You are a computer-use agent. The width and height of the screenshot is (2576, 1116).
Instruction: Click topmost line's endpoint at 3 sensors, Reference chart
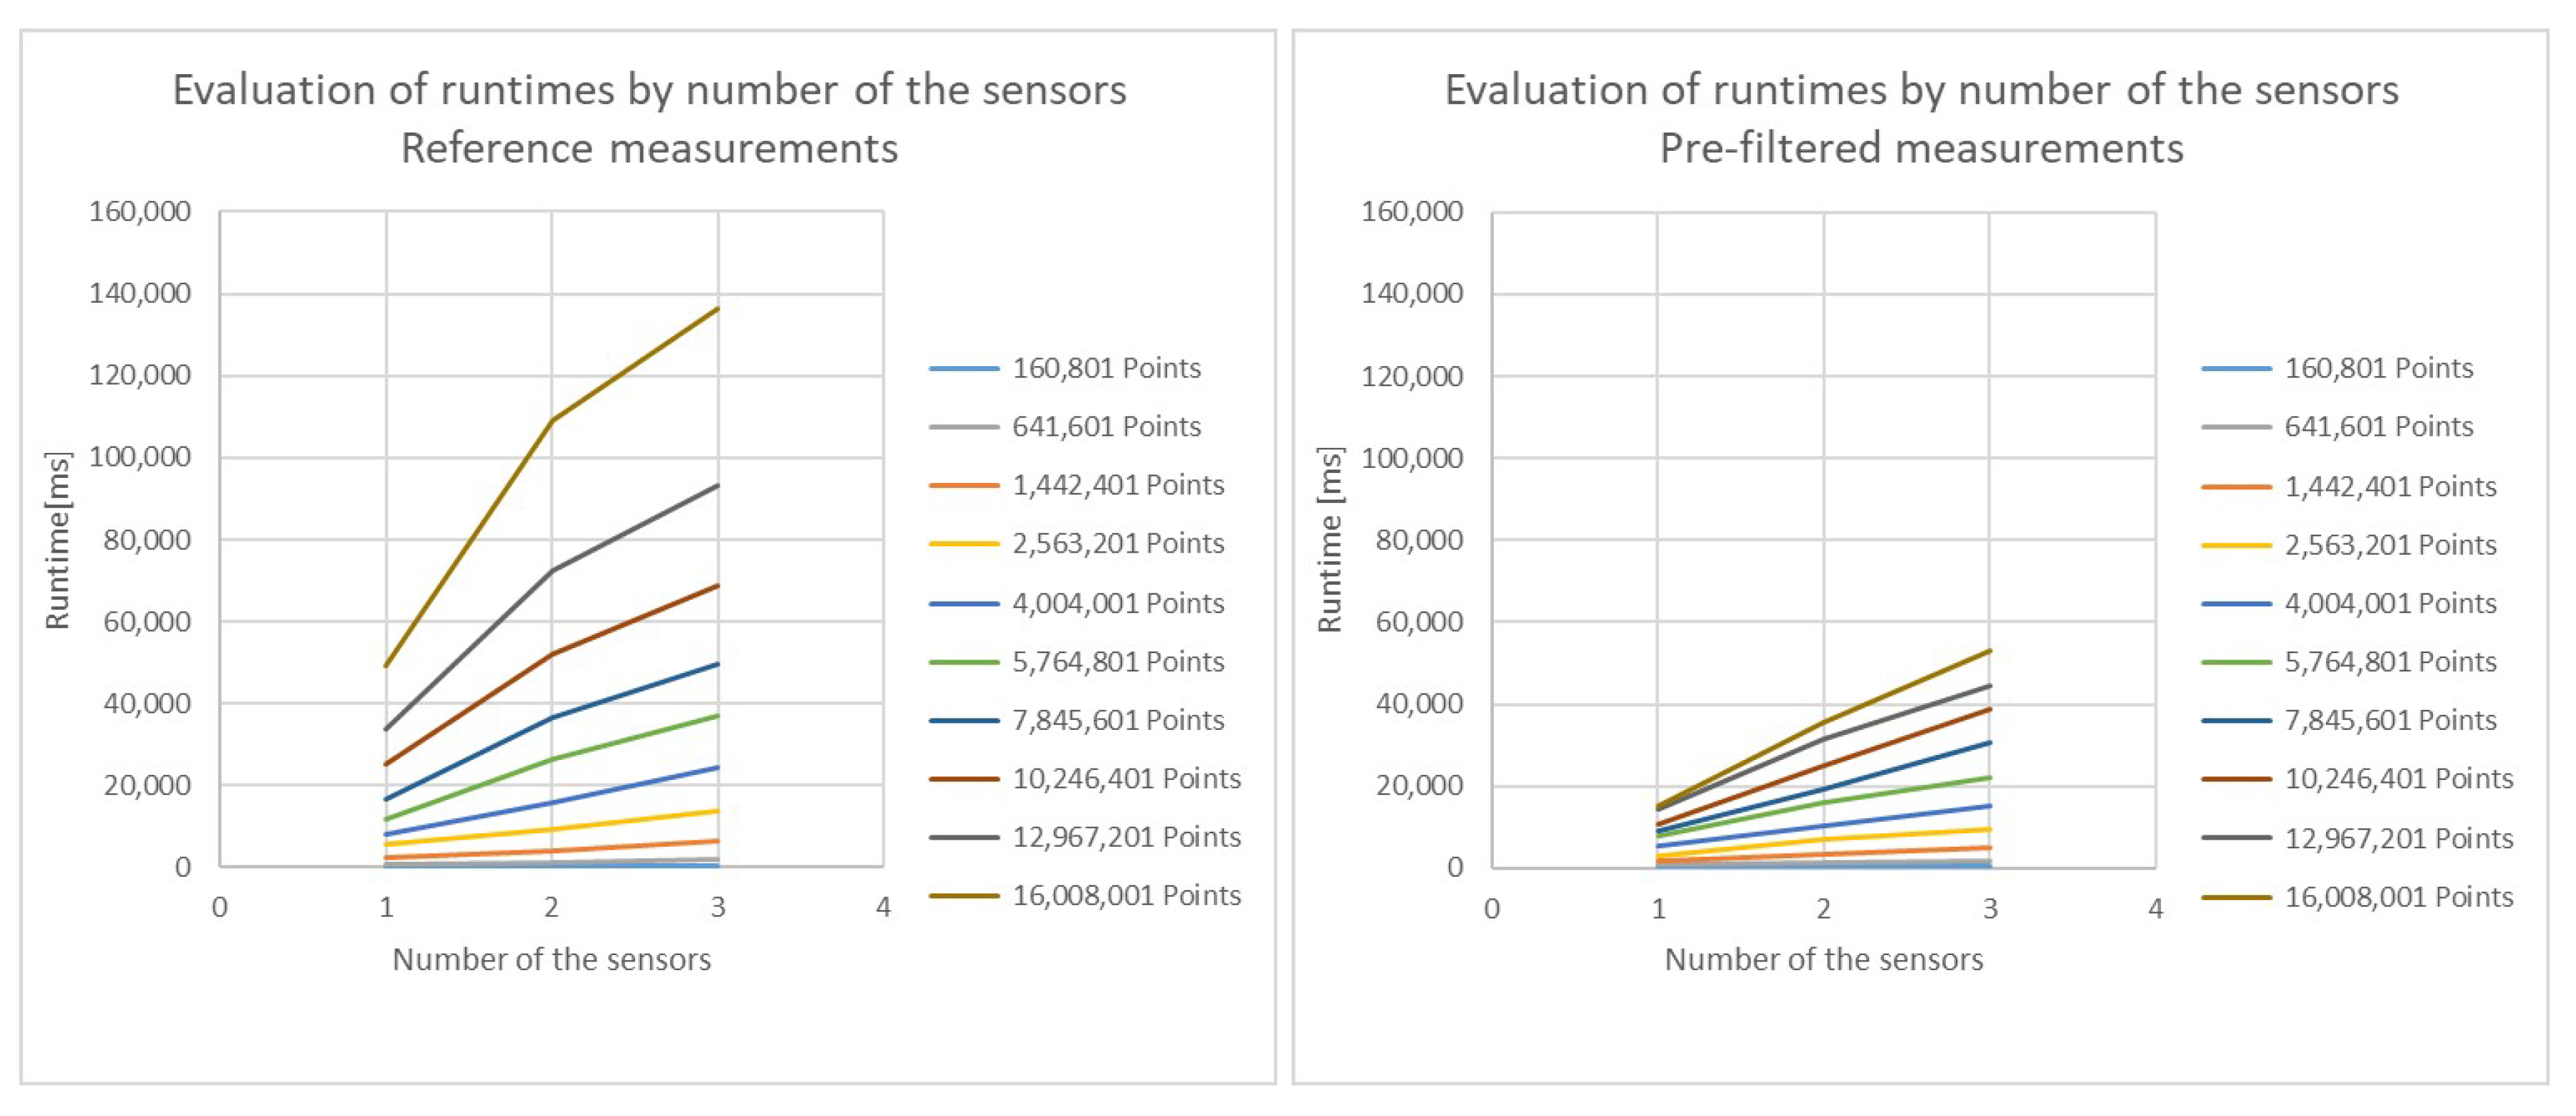(718, 308)
